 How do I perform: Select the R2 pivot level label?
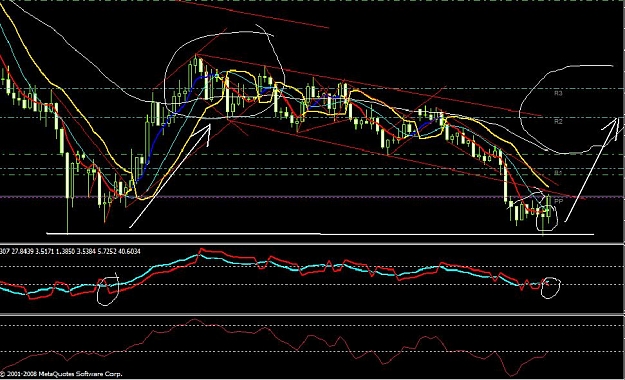coord(558,121)
